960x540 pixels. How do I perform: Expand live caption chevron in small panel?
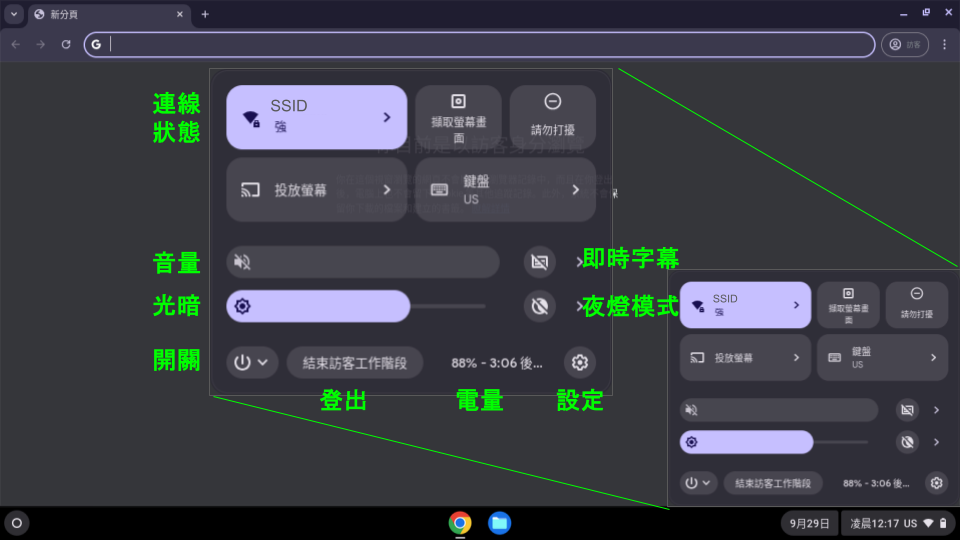(936, 410)
